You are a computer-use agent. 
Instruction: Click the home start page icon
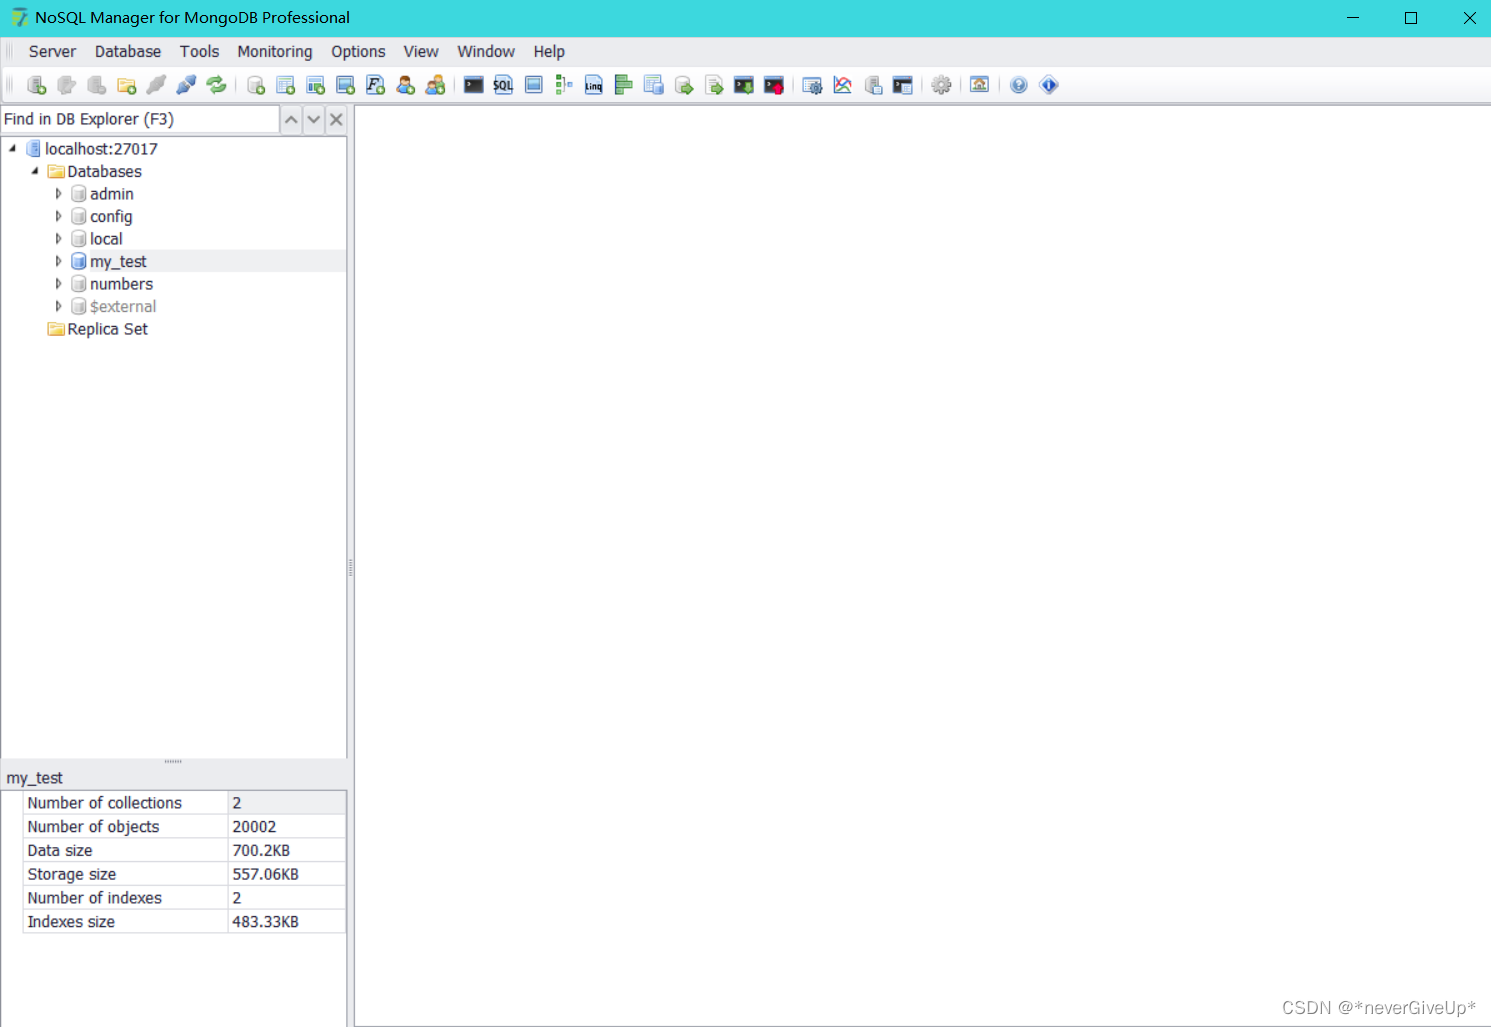click(x=980, y=85)
